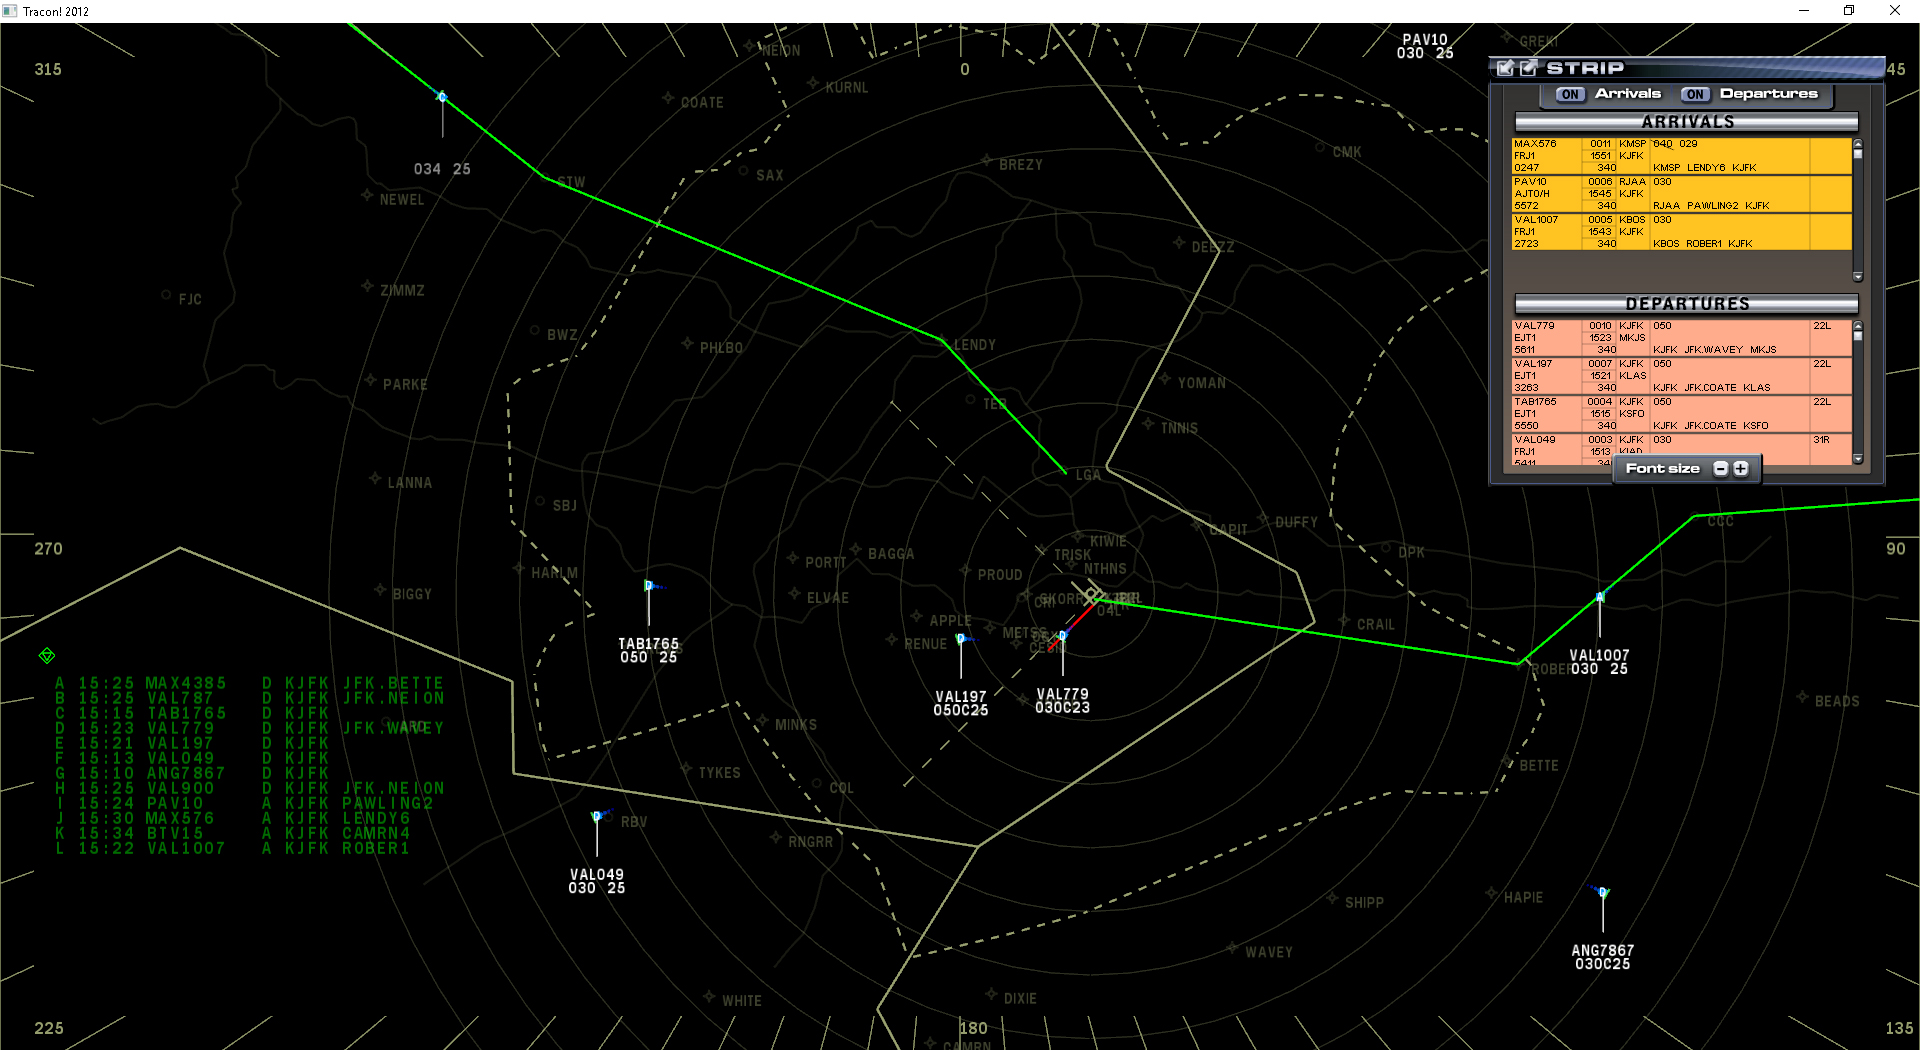Click the Font size minus icon
This screenshot has height=1050, width=1920.
1720,468
